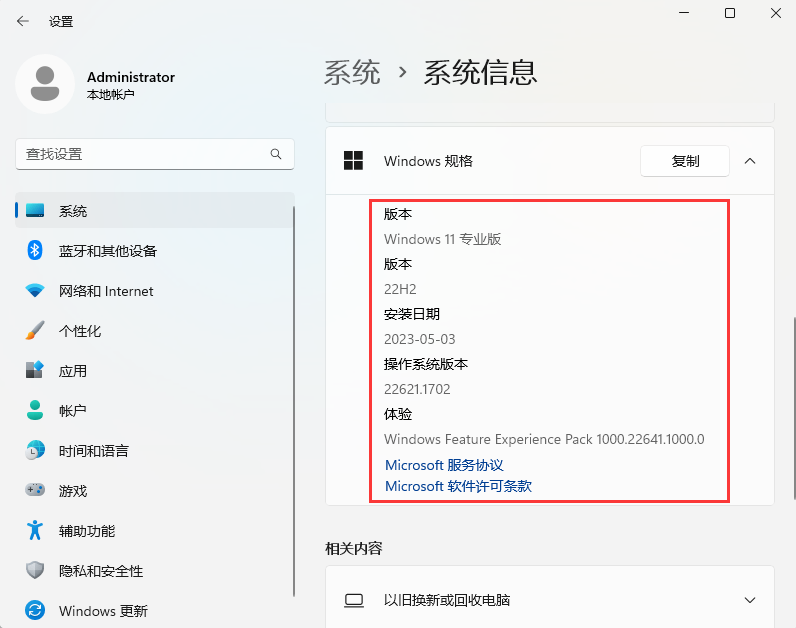The height and width of the screenshot is (628, 796).
Task: Click 系统 in the breadcrumb
Action: click(352, 72)
